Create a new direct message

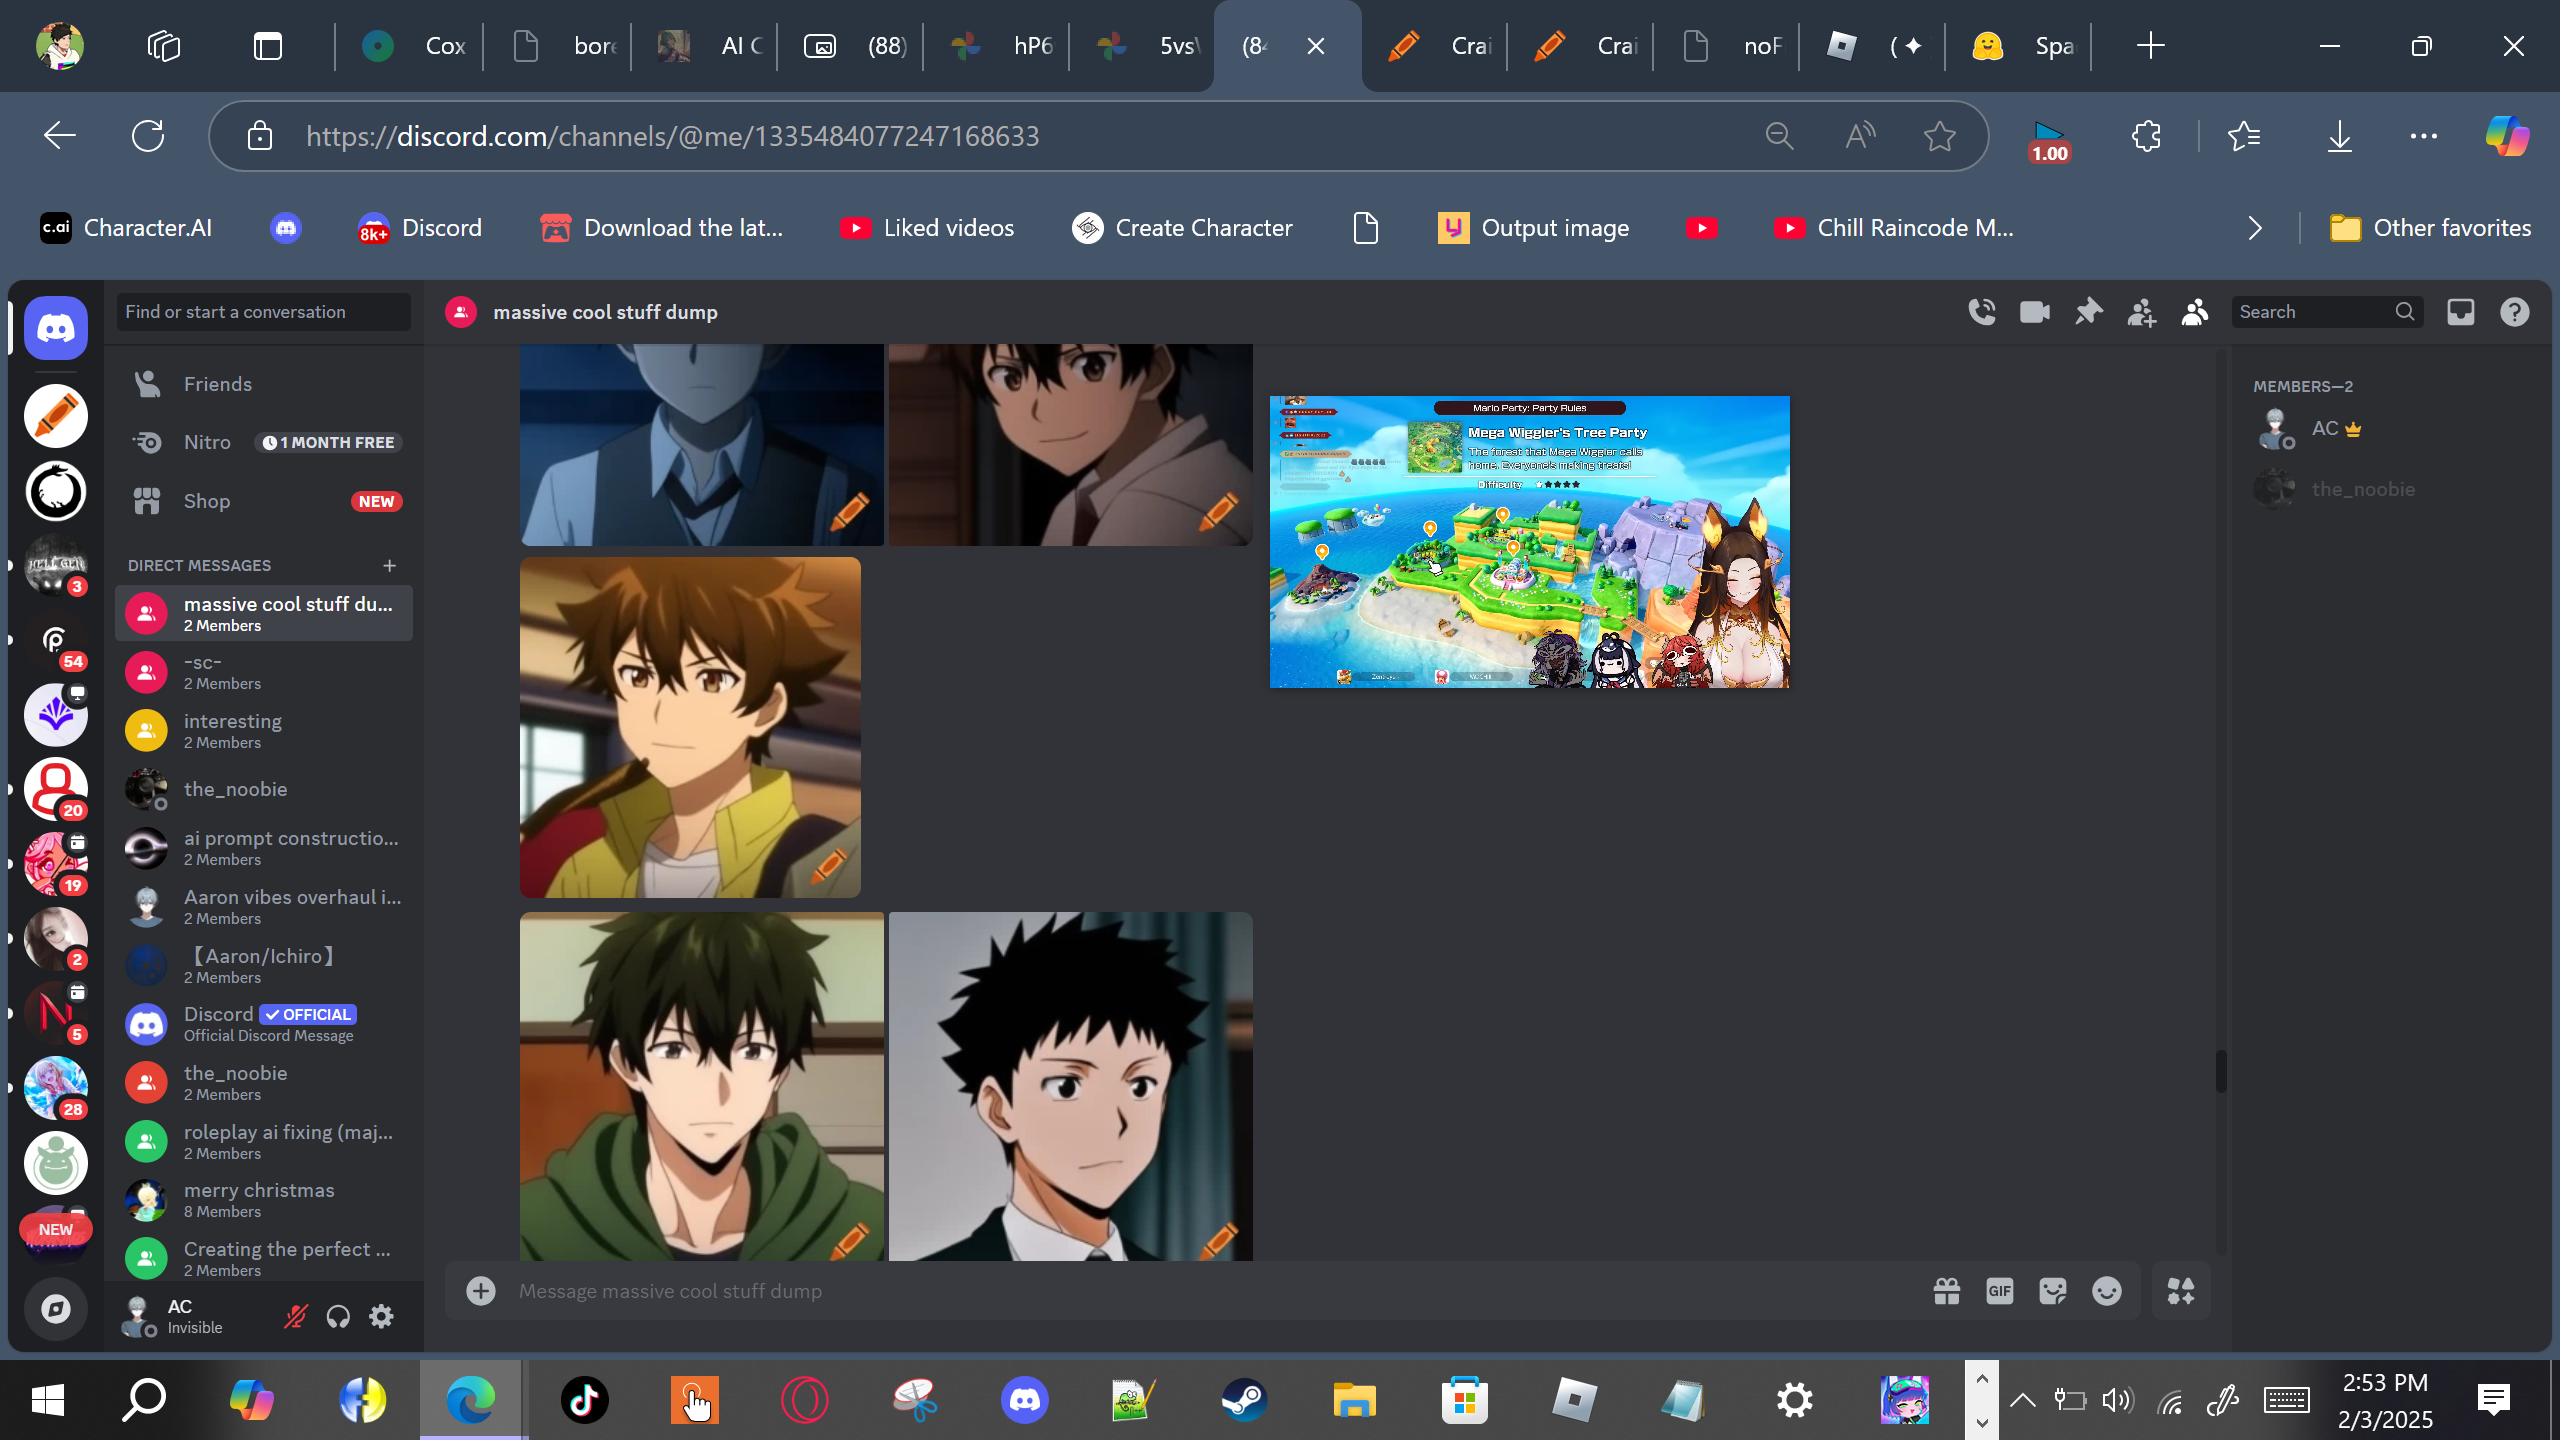[x=390, y=566]
